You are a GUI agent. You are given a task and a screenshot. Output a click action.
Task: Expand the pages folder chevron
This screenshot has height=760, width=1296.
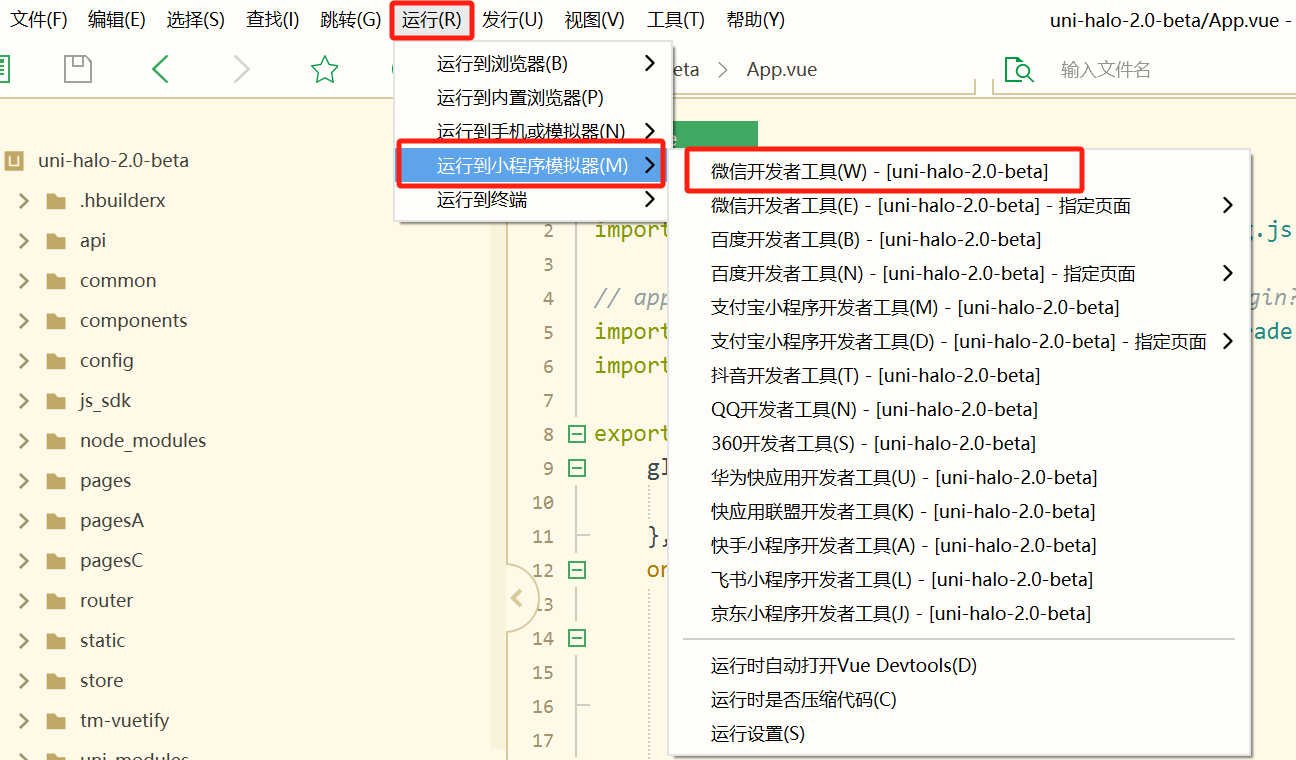[24, 481]
